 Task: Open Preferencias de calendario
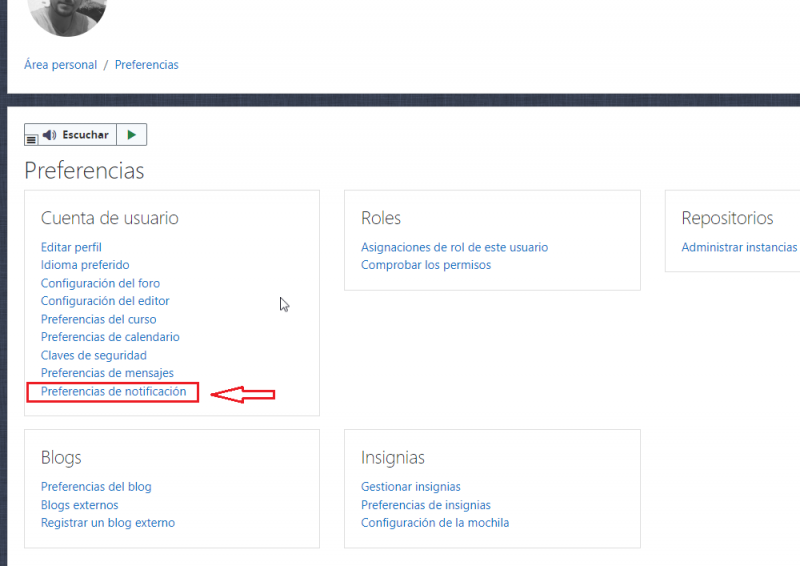110,337
